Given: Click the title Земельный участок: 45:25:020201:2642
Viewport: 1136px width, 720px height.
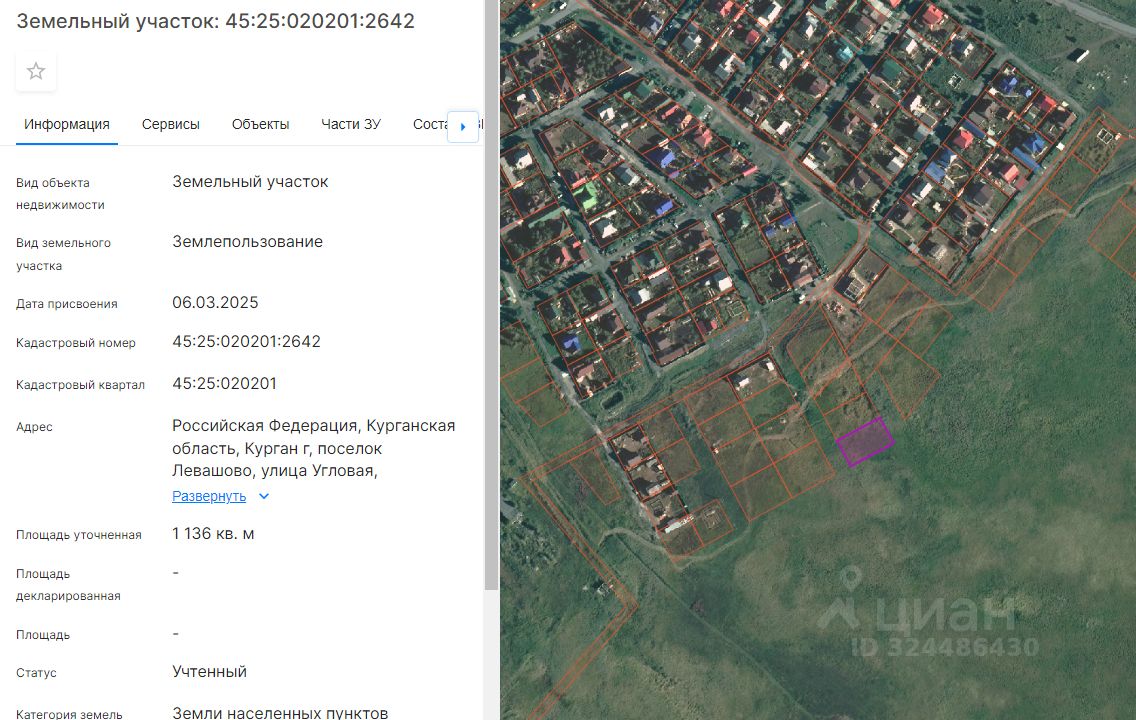Looking at the screenshot, I should [x=215, y=21].
